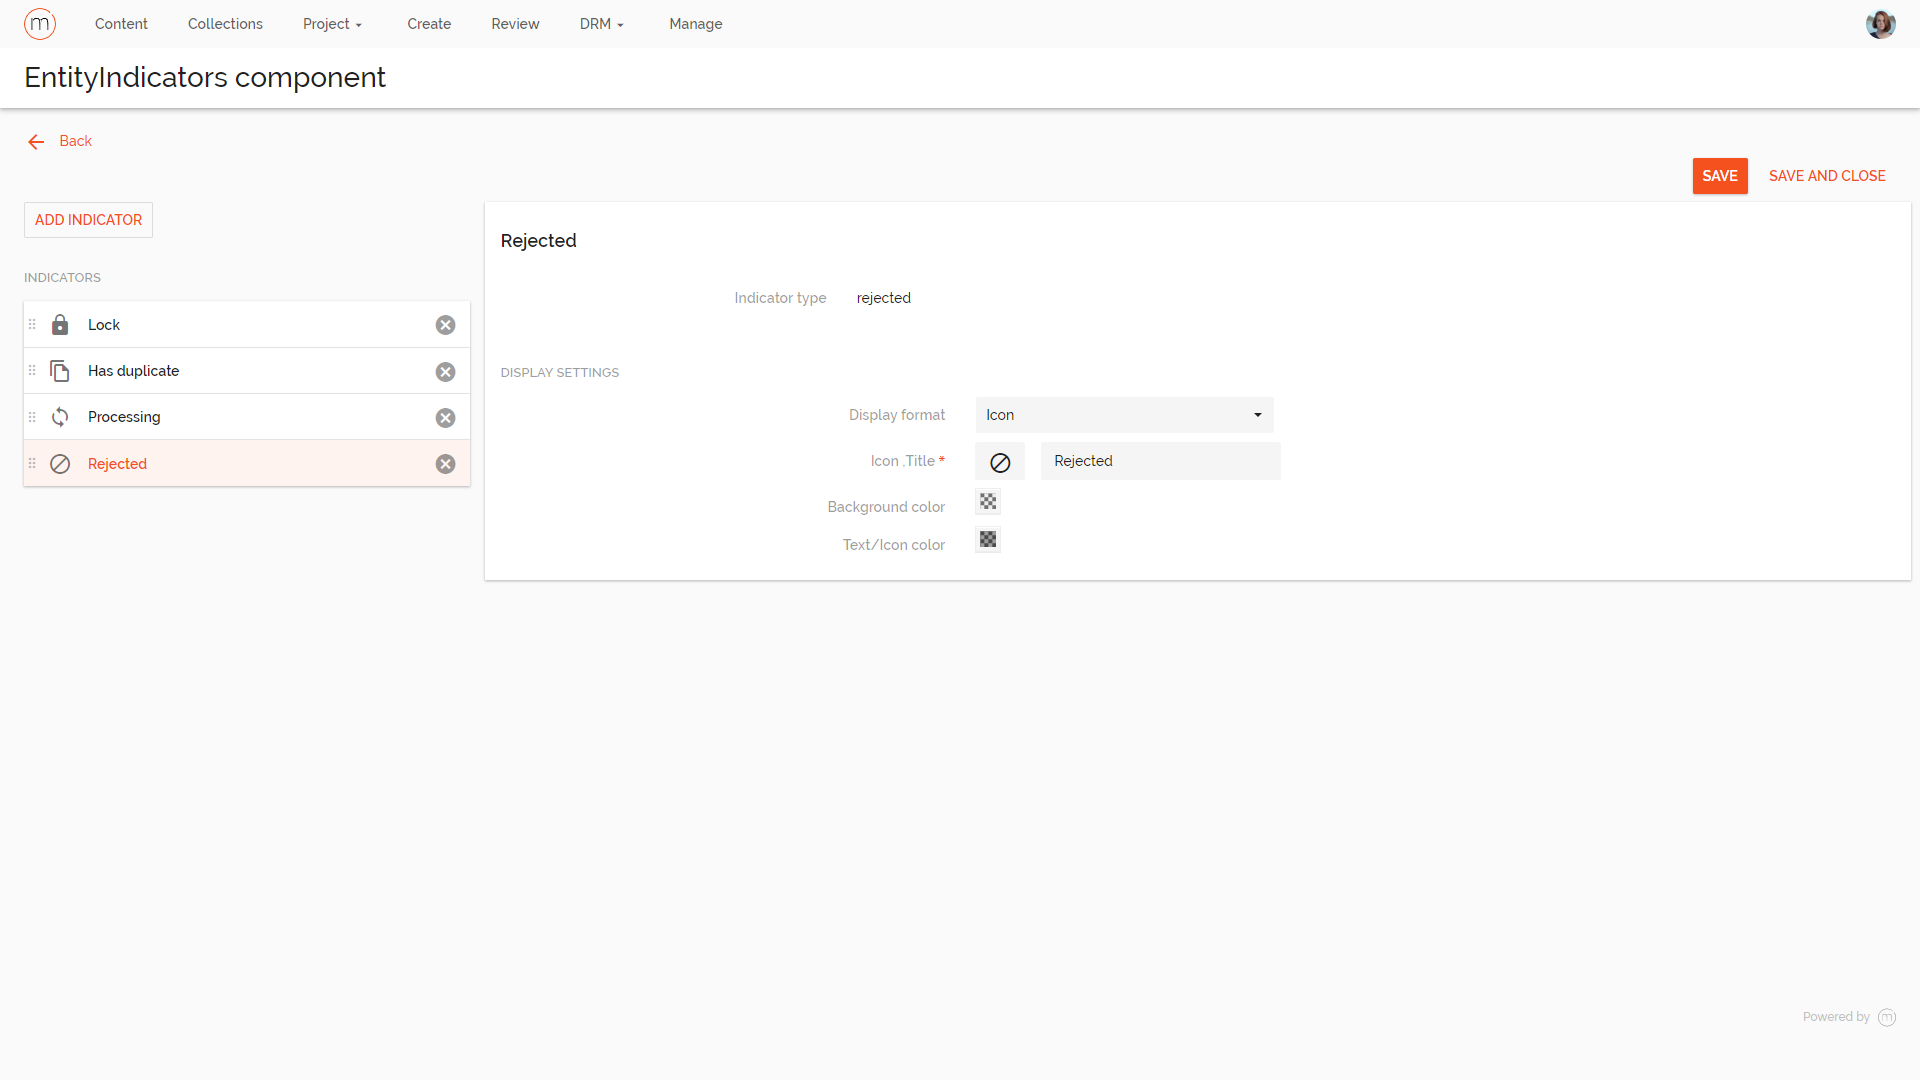
Task: Click the Has duplicate copy icon
Action: pyautogui.click(x=60, y=370)
